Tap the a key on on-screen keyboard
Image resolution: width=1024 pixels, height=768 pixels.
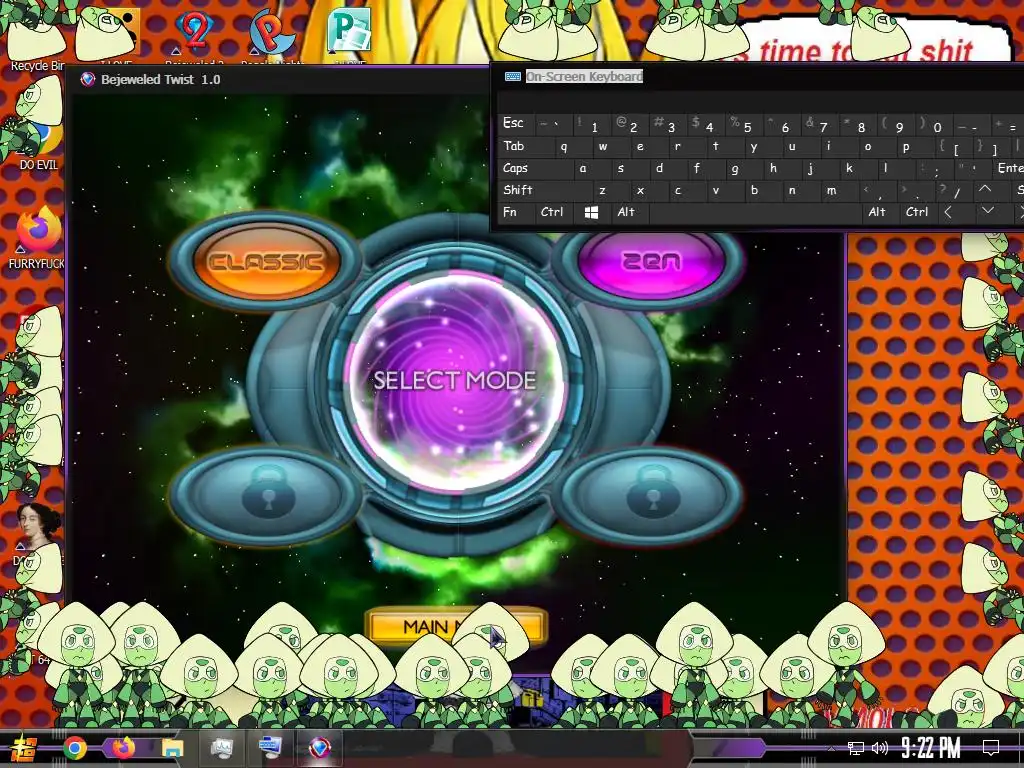coord(583,168)
